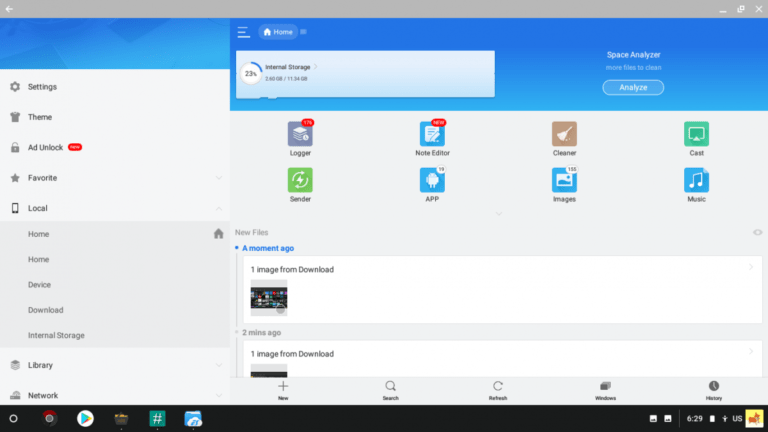Image resolution: width=768 pixels, height=432 pixels.
Task: Expand the Favorite section in sidebar
Action: 219,178
